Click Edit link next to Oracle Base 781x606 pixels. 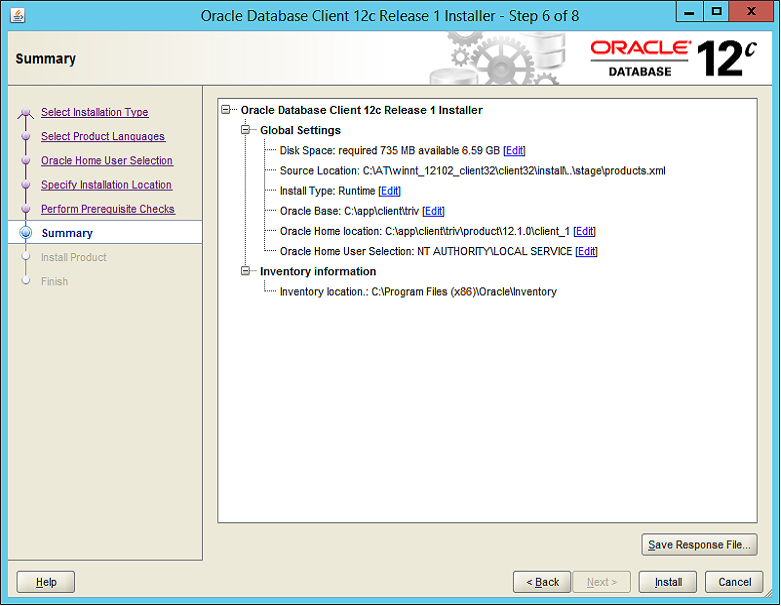pos(433,211)
